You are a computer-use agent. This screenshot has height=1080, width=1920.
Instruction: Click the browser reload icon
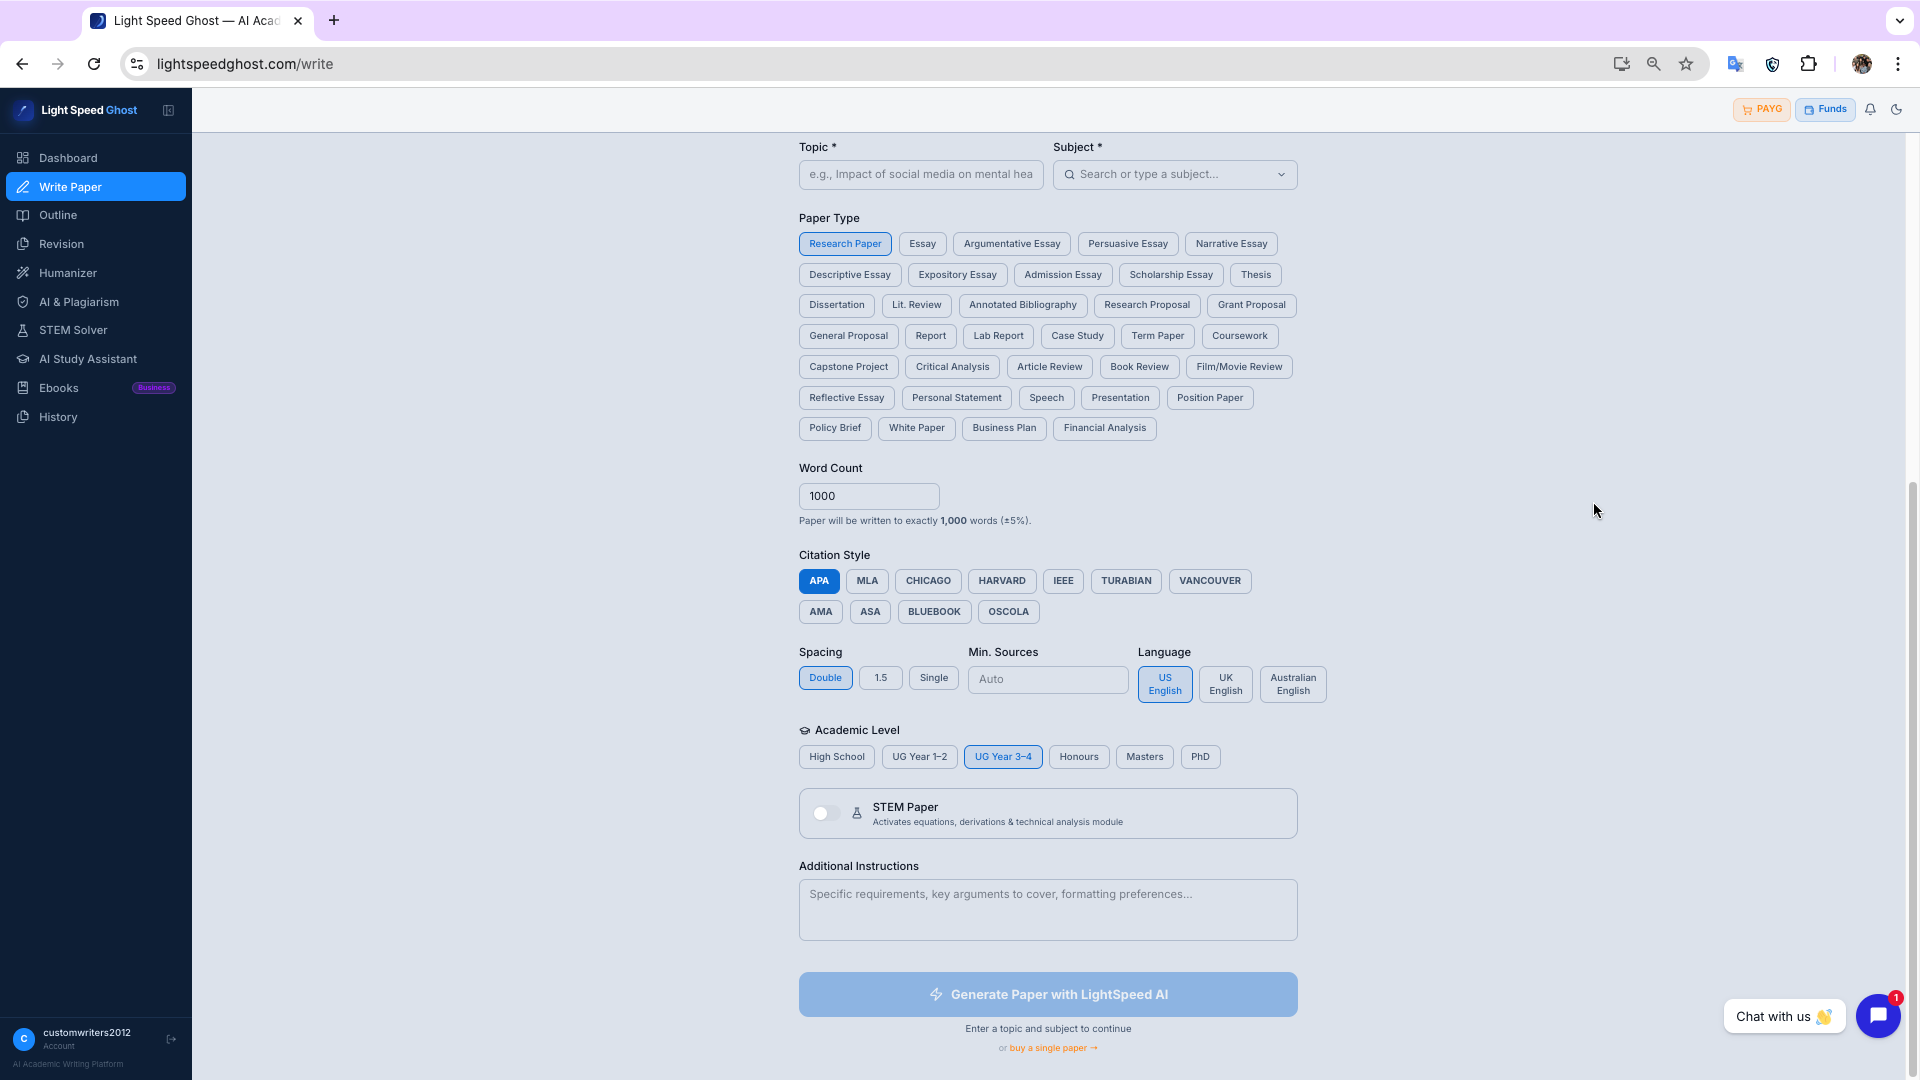(x=94, y=64)
